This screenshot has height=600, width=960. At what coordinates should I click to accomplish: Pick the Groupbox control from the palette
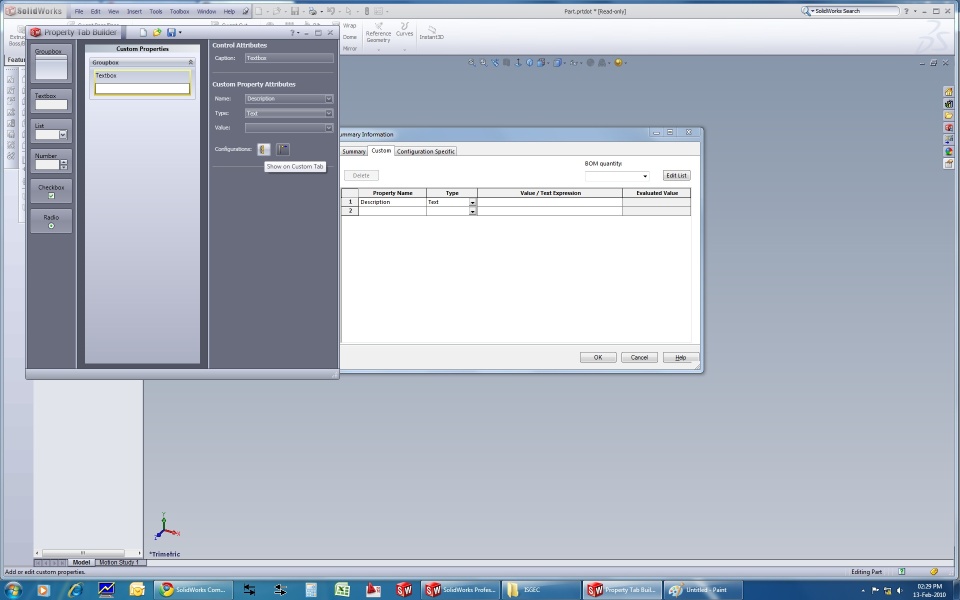51,64
